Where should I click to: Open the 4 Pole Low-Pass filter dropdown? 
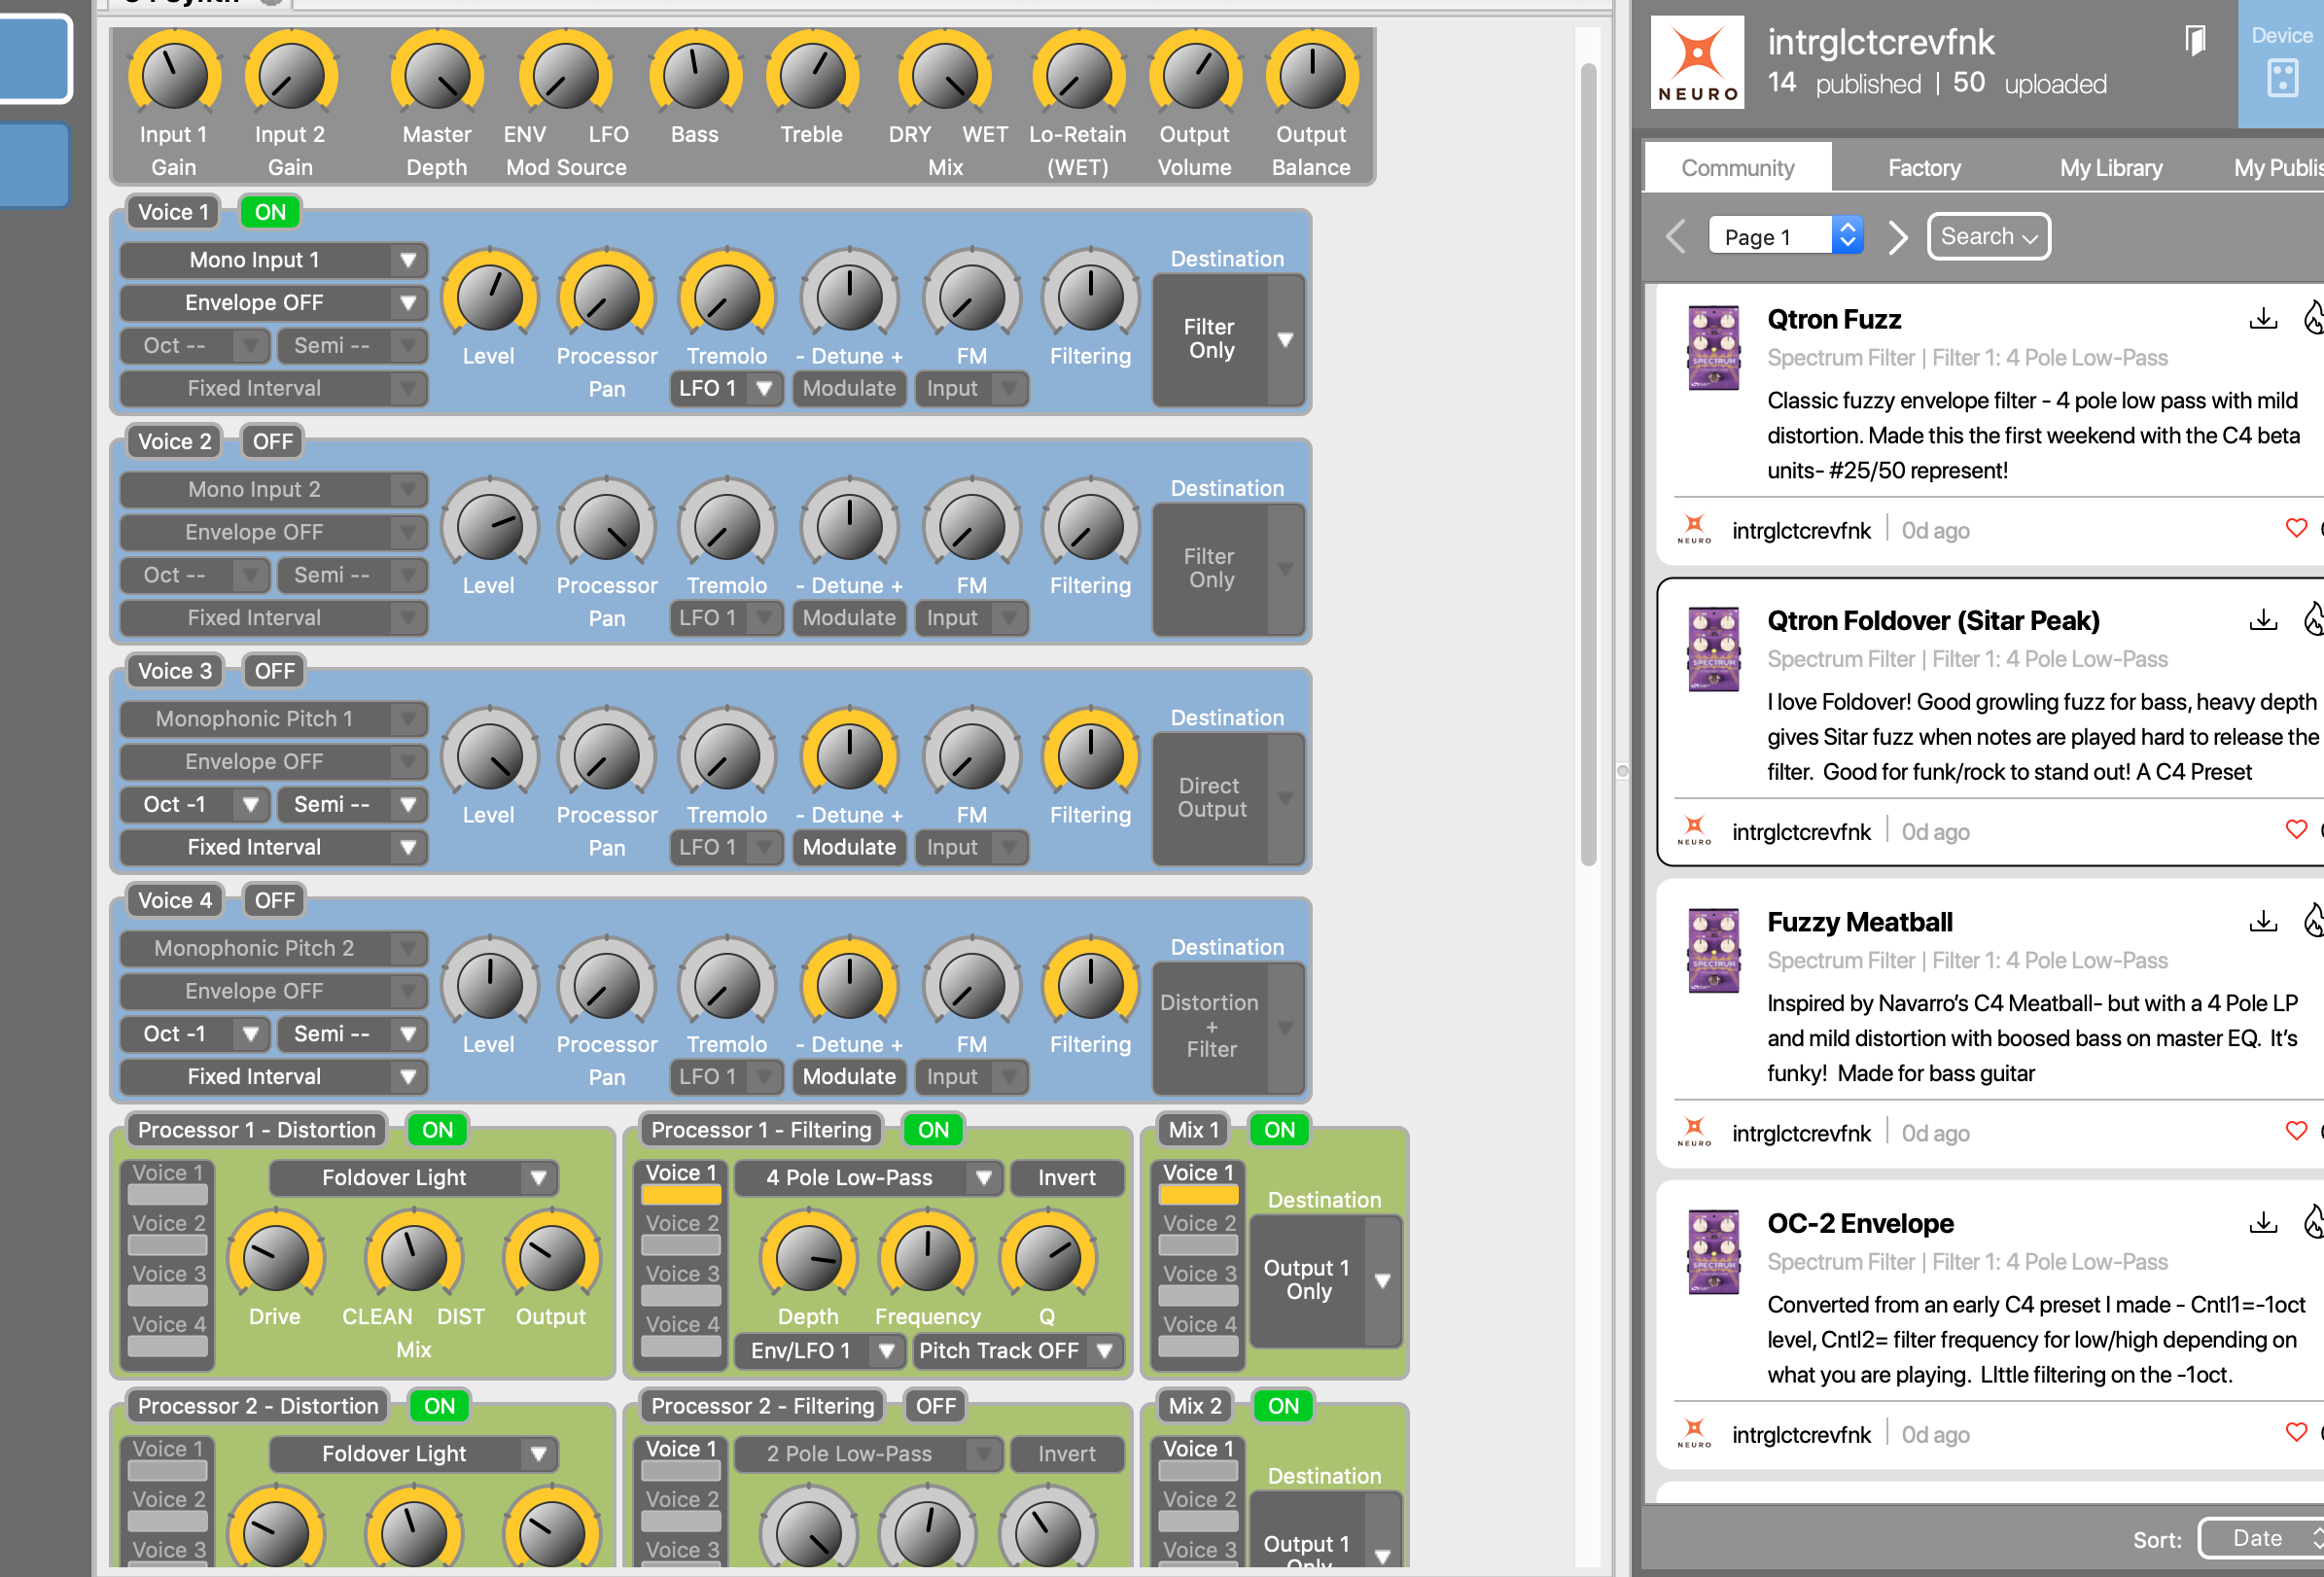pos(868,1178)
